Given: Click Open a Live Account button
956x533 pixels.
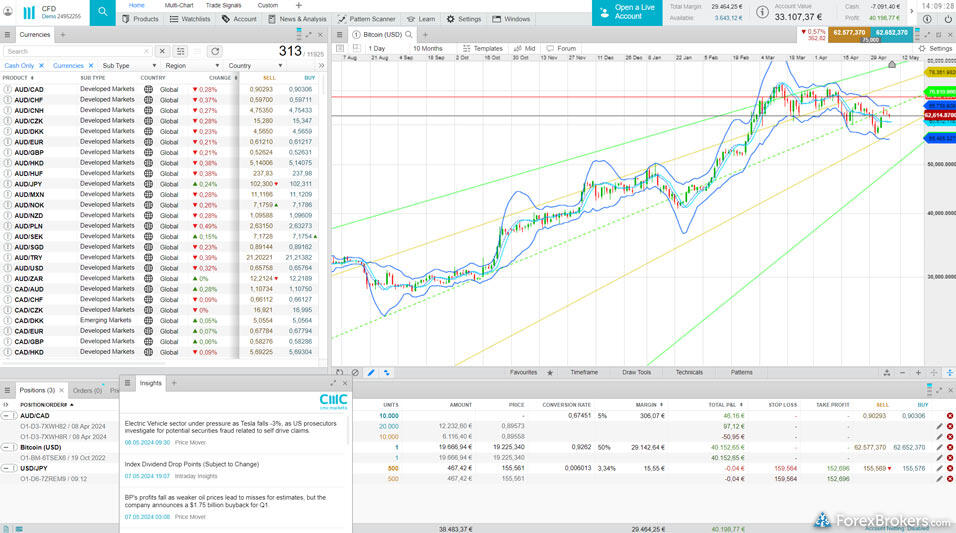Looking at the screenshot, I should (628, 12).
